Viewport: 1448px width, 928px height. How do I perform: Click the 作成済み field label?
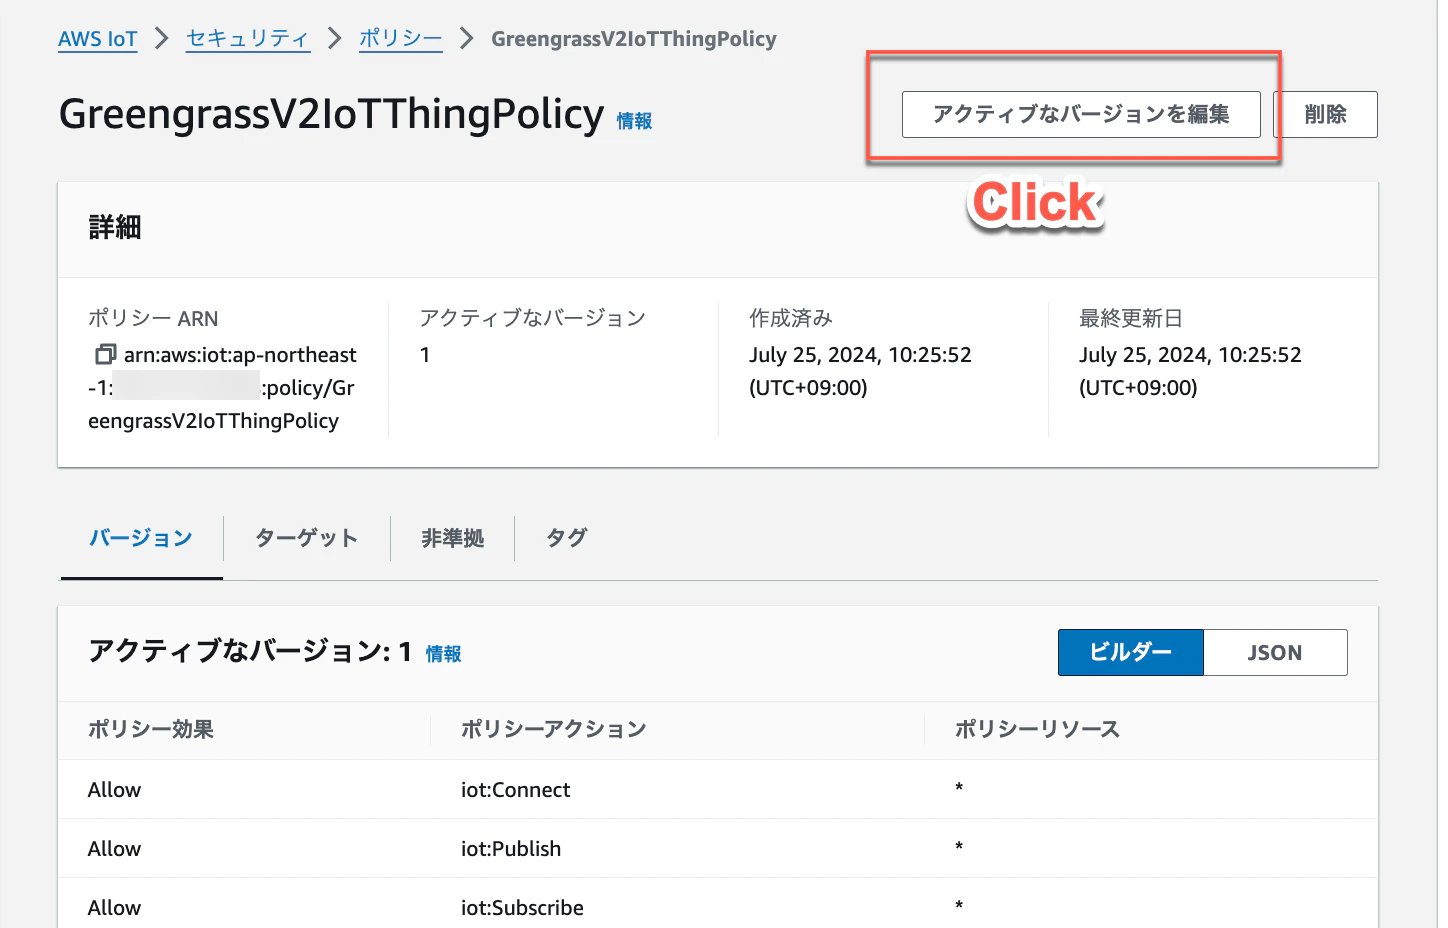(x=791, y=318)
